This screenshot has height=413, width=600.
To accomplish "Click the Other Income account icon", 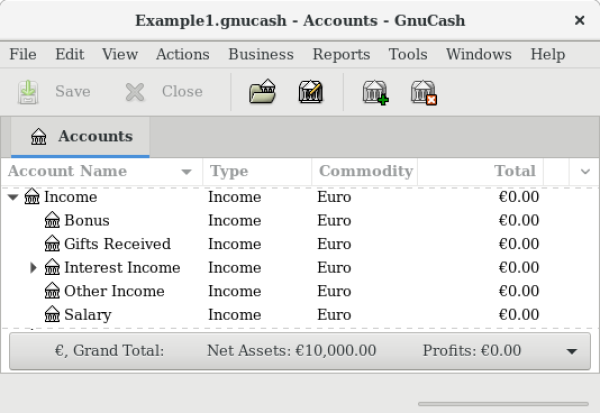I will 52,291.
